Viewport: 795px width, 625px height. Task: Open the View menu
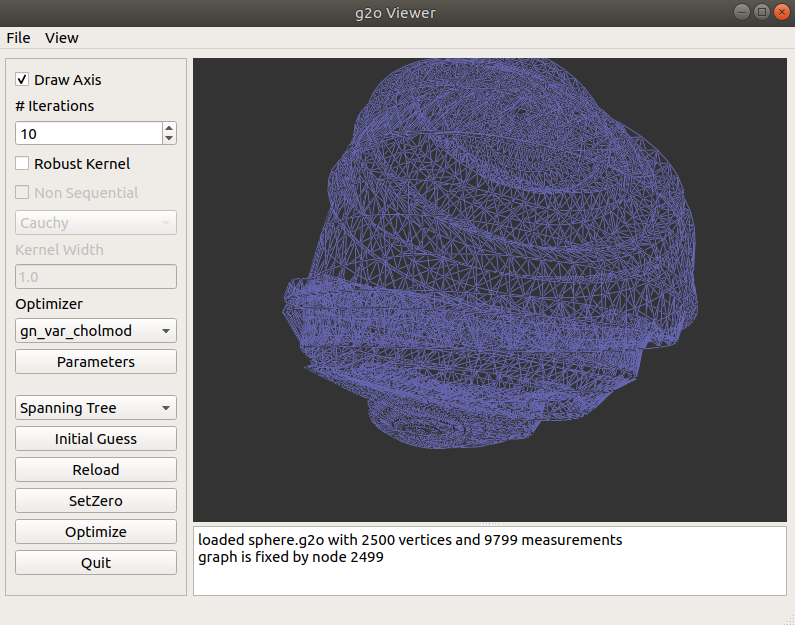tap(62, 38)
